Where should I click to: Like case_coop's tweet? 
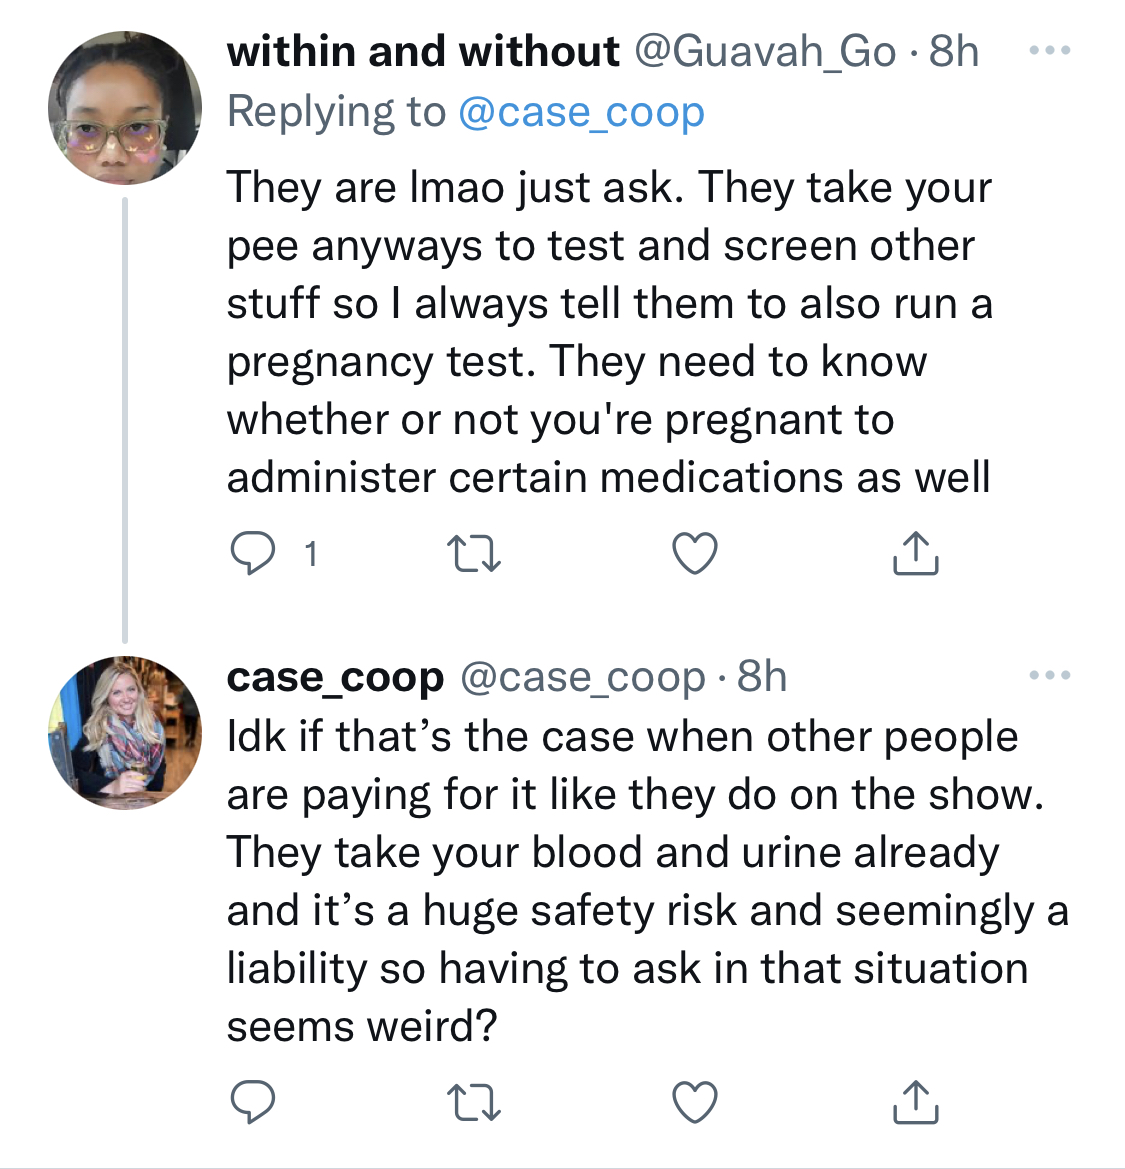(x=695, y=1102)
